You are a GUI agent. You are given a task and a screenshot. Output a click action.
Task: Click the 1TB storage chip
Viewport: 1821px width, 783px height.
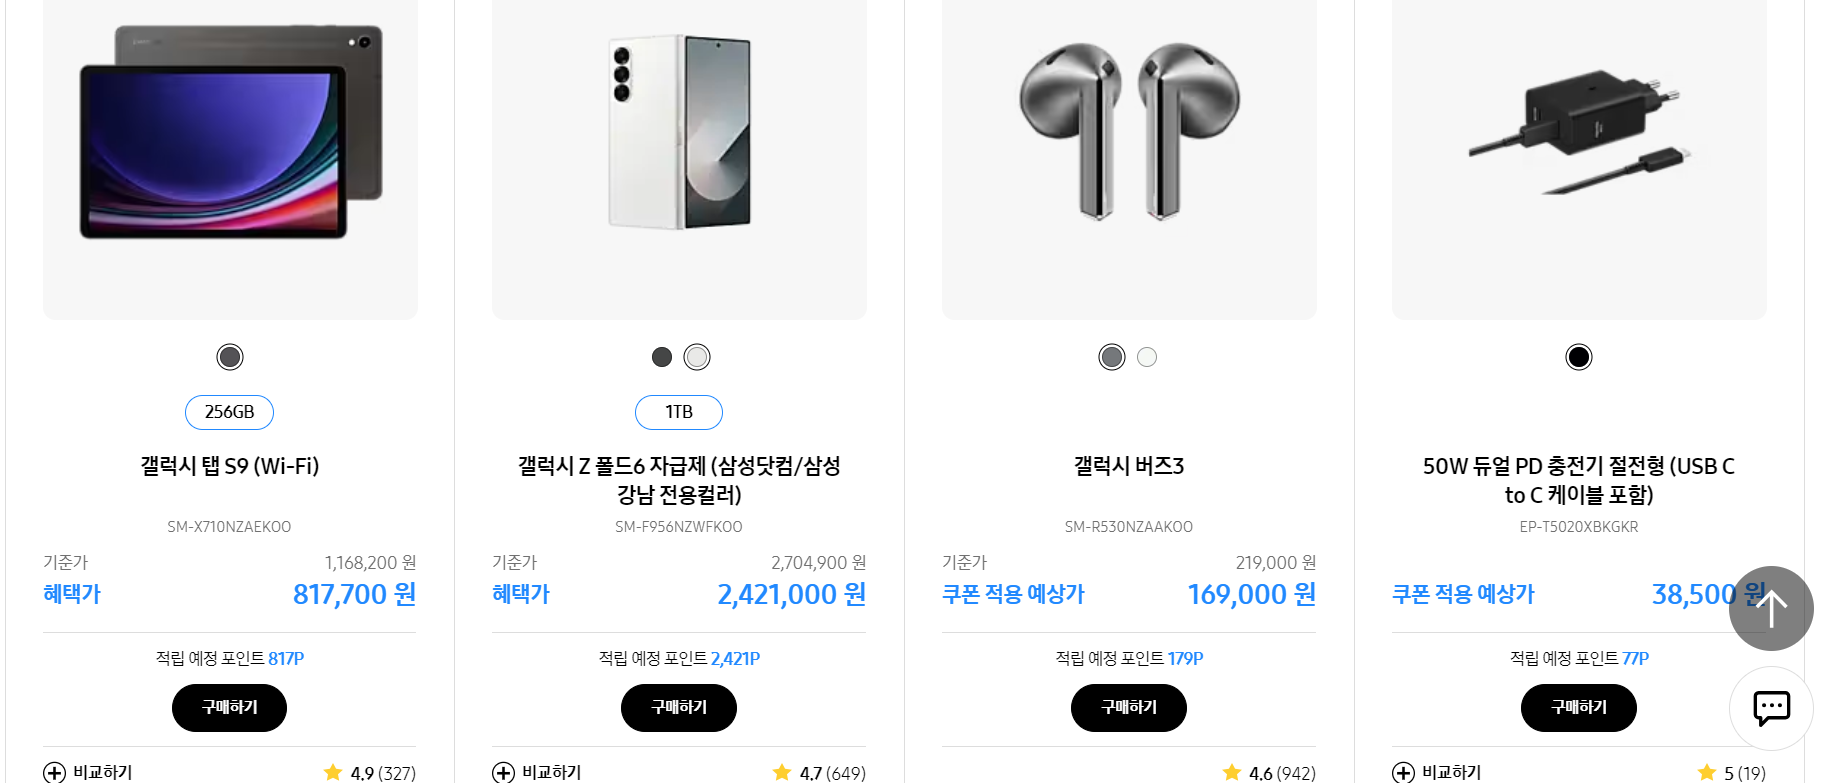tap(679, 412)
